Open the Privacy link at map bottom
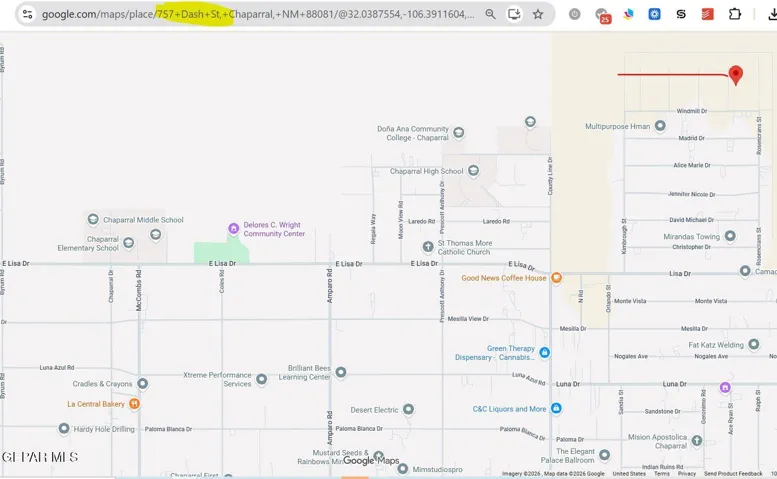 point(686,474)
